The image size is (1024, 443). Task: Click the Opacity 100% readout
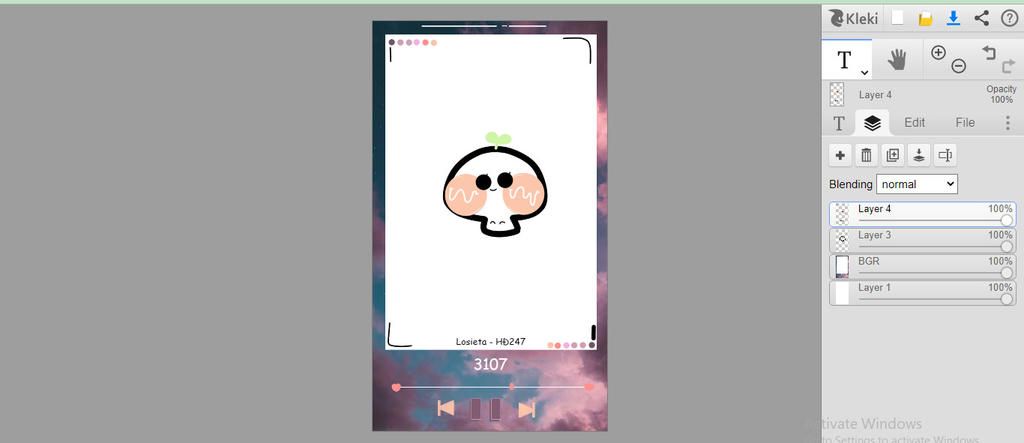1001,94
